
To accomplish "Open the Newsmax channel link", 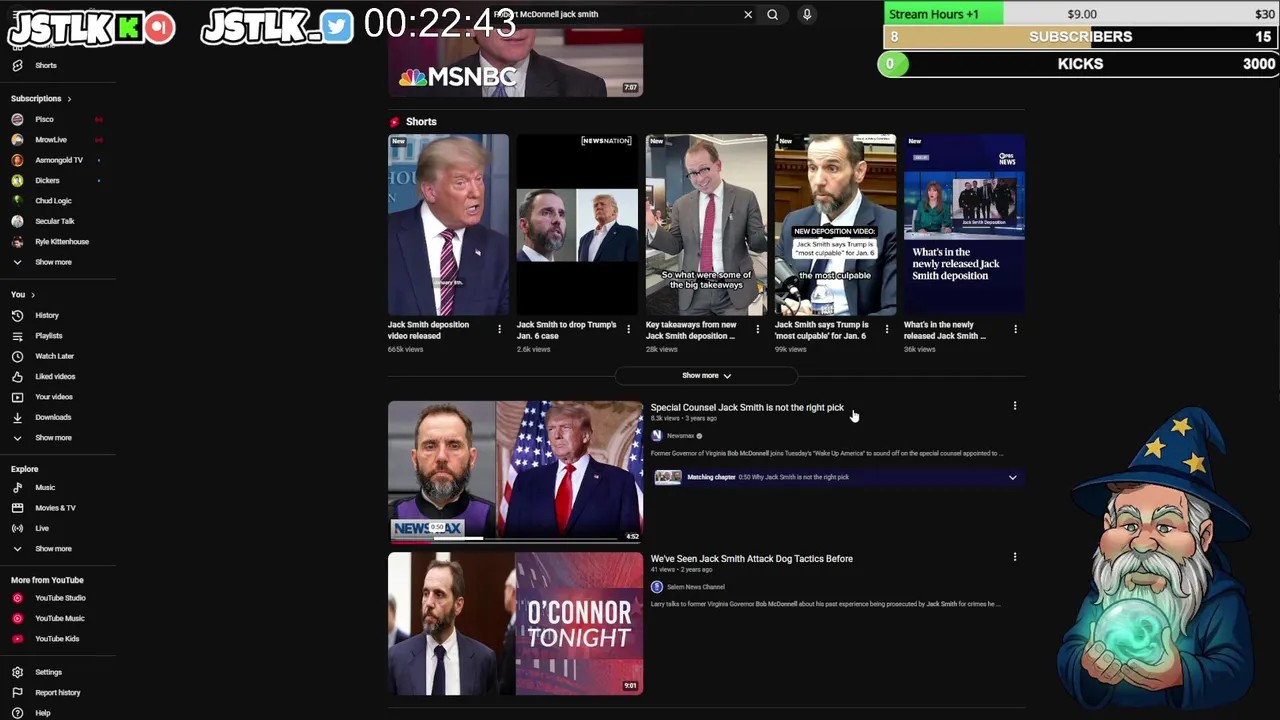I will point(680,436).
